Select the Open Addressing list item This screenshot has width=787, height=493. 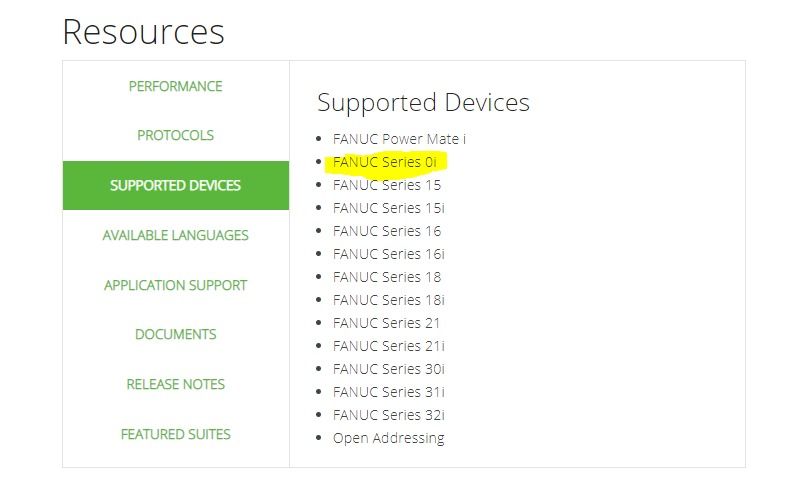388,438
